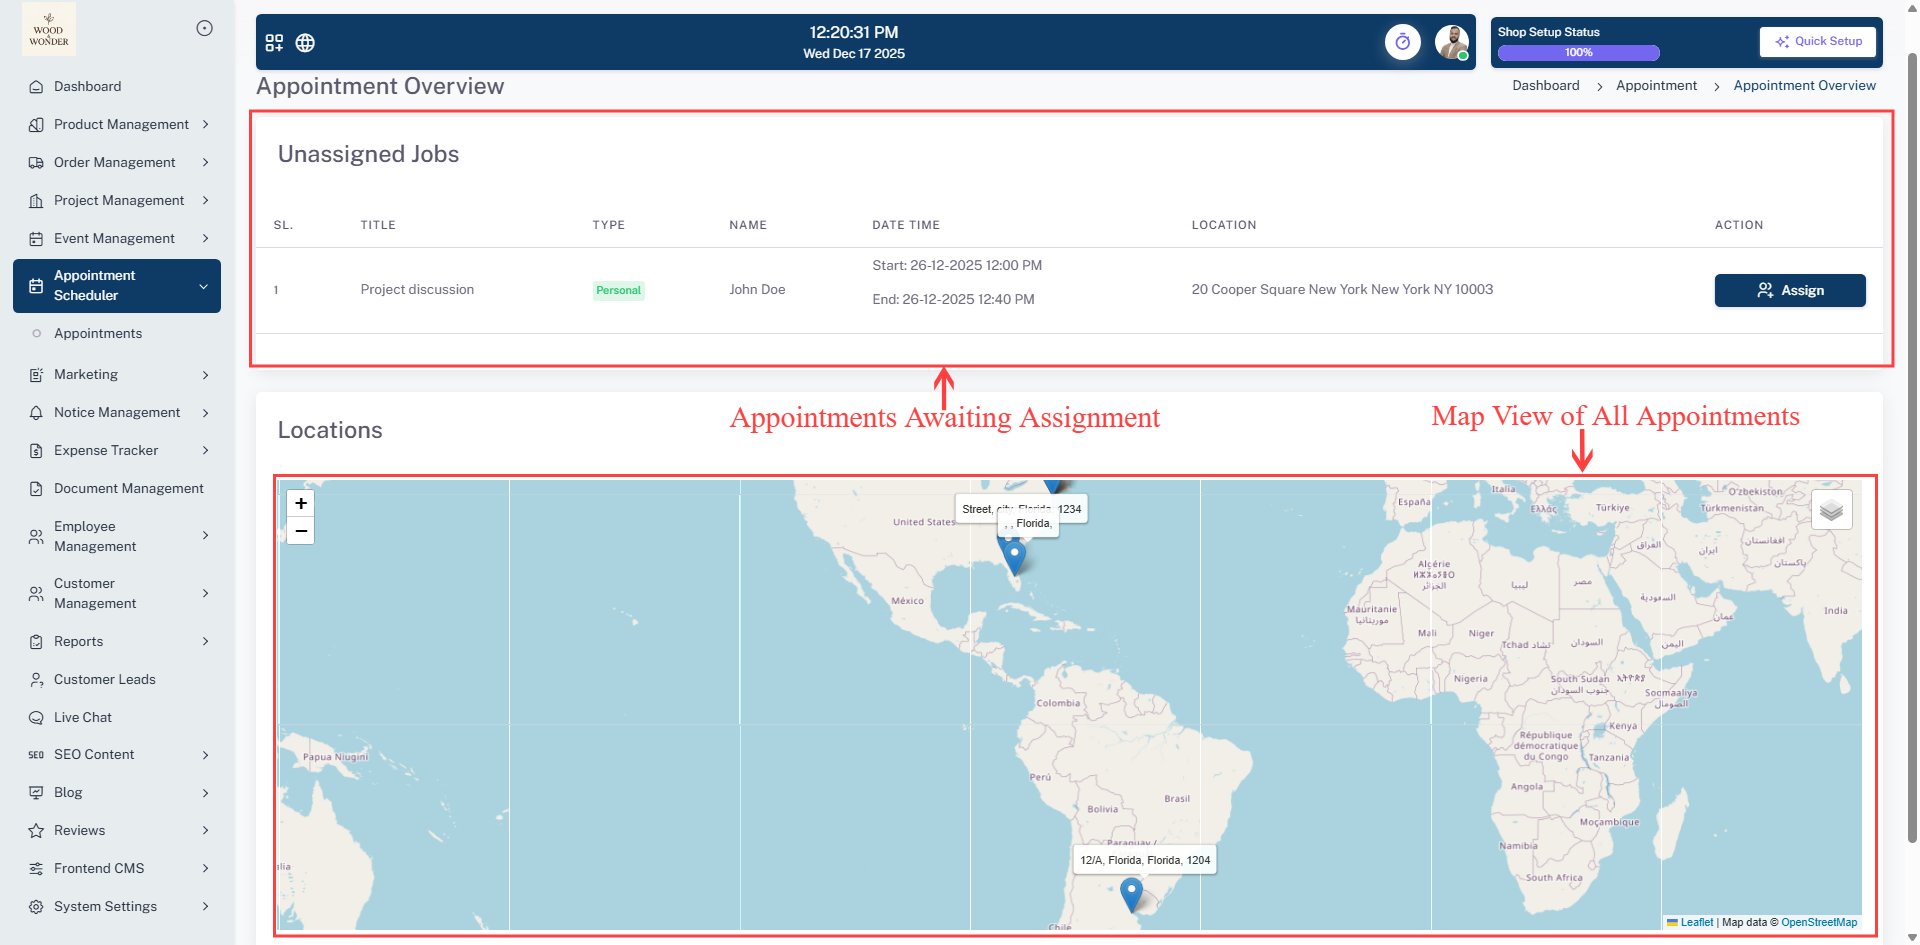This screenshot has height=945, width=1920.
Task: Click the globe language icon
Action: (x=305, y=43)
